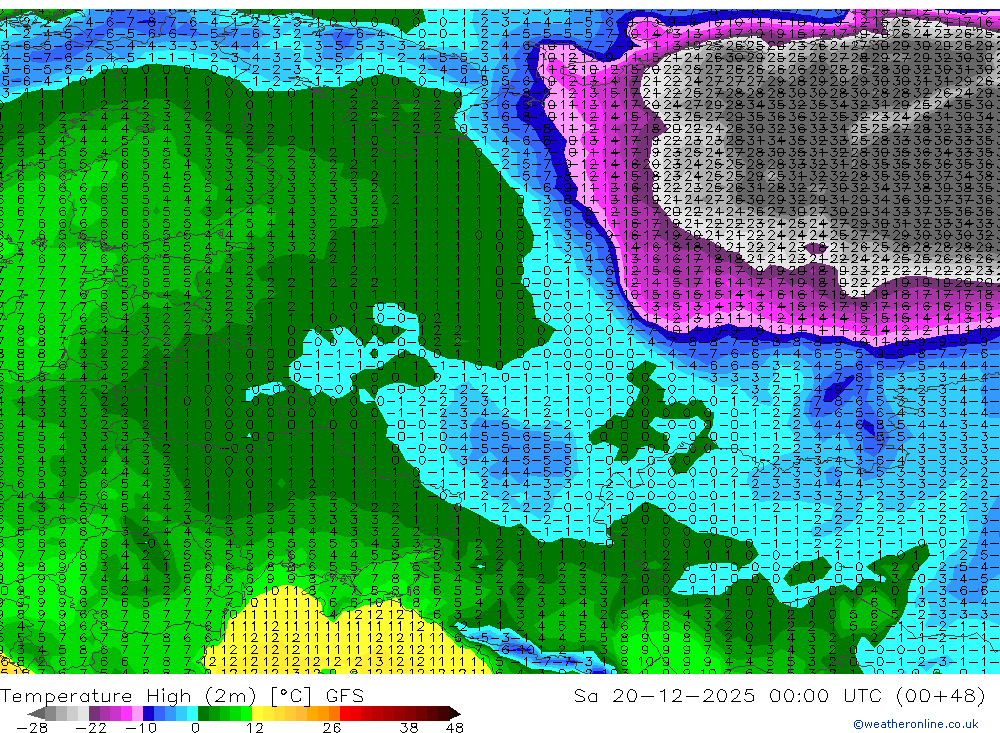Click the dark brown right arrow tip of legend
Image resolution: width=1000 pixels, height=733 pixels.
(x=455, y=714)
